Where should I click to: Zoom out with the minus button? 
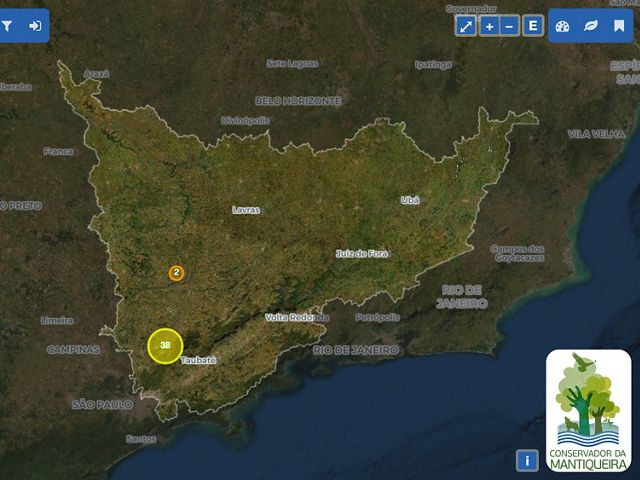click(x=510, y=26)
